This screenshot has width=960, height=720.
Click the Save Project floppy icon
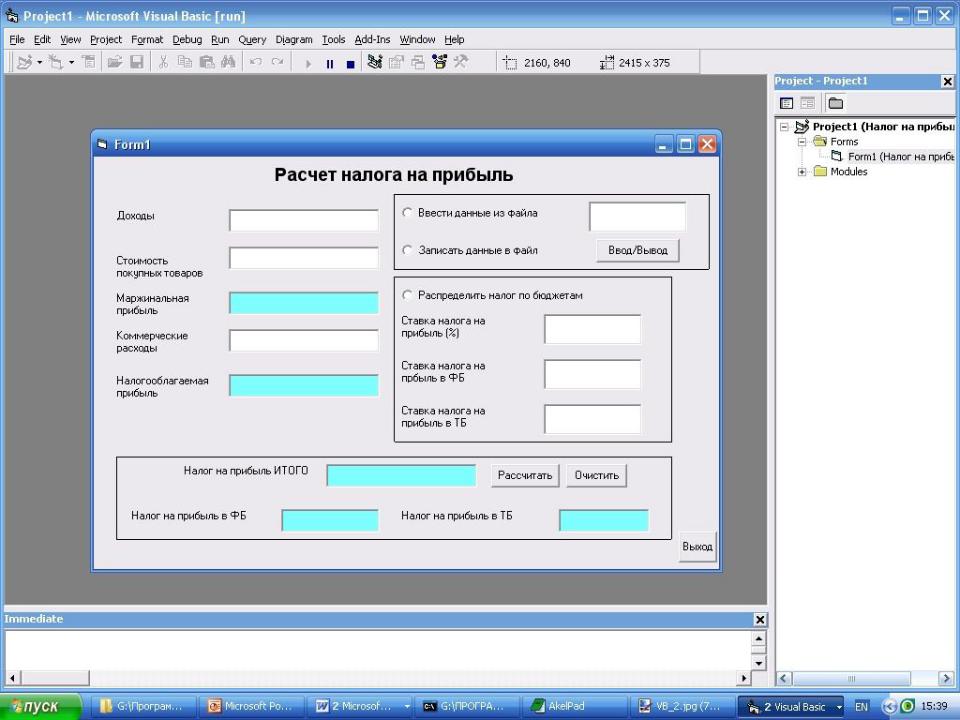click(x=137, y=62)
